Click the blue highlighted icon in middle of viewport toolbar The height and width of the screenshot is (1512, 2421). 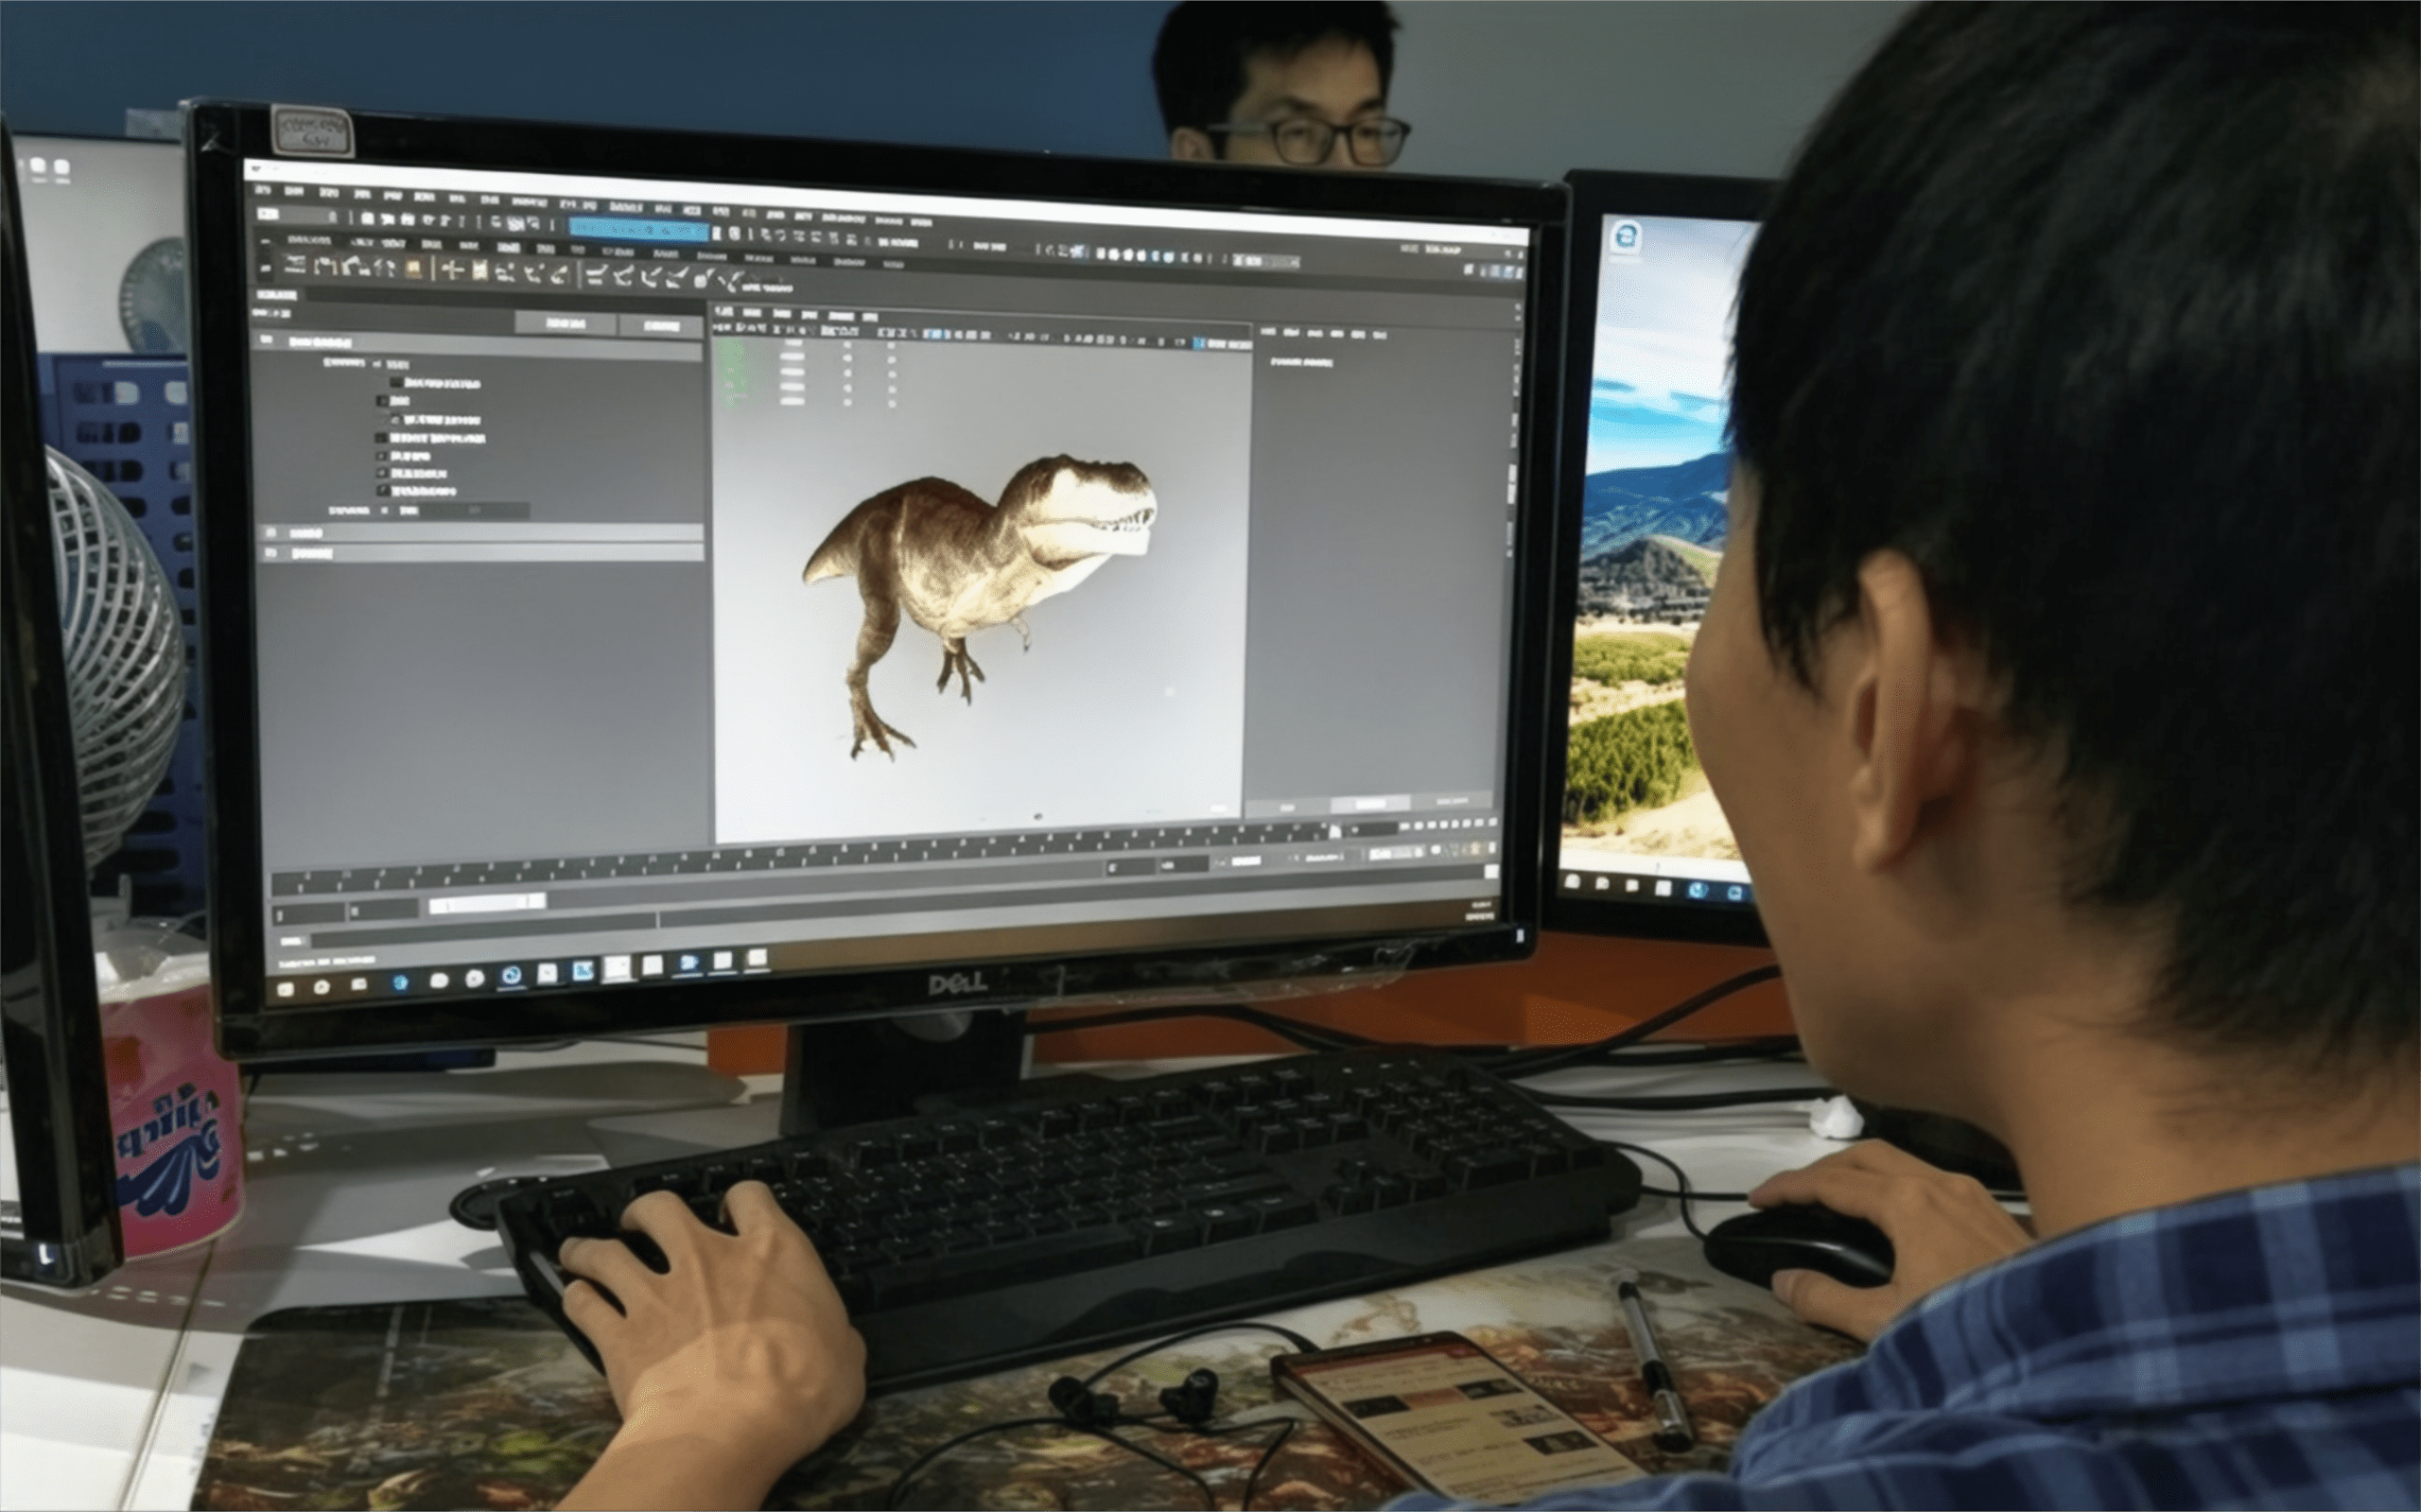[x=934, y=334]
